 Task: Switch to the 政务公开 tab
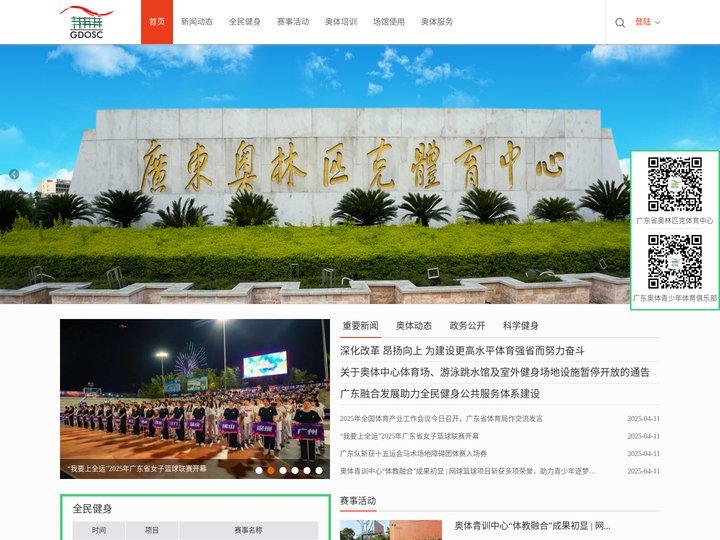click(x=467, y=326)
